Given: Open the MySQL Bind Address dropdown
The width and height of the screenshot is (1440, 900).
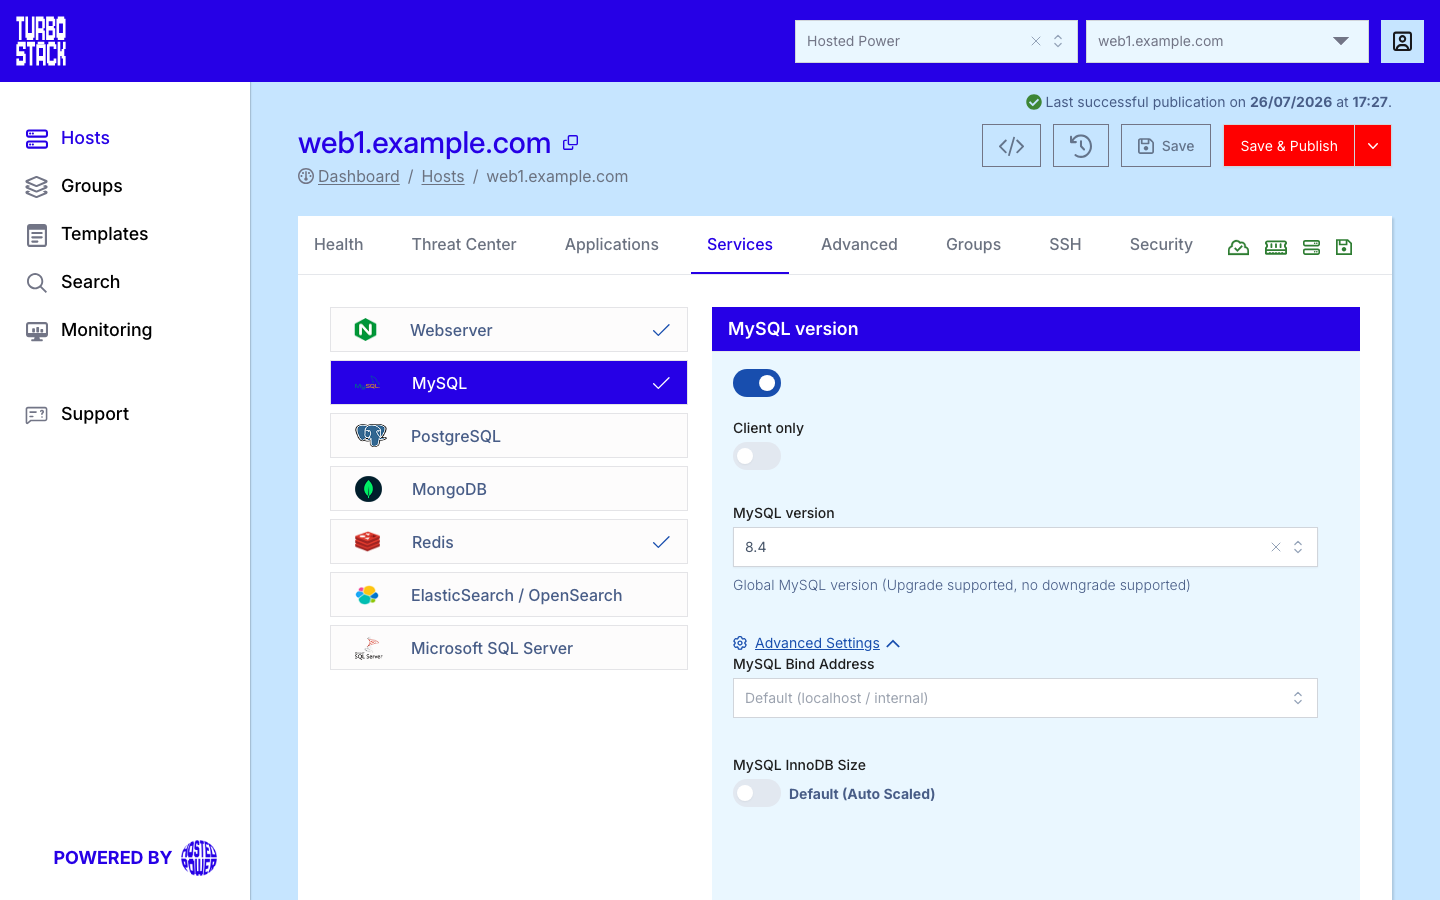Looking at the screenshot, I should point(1025,698).
